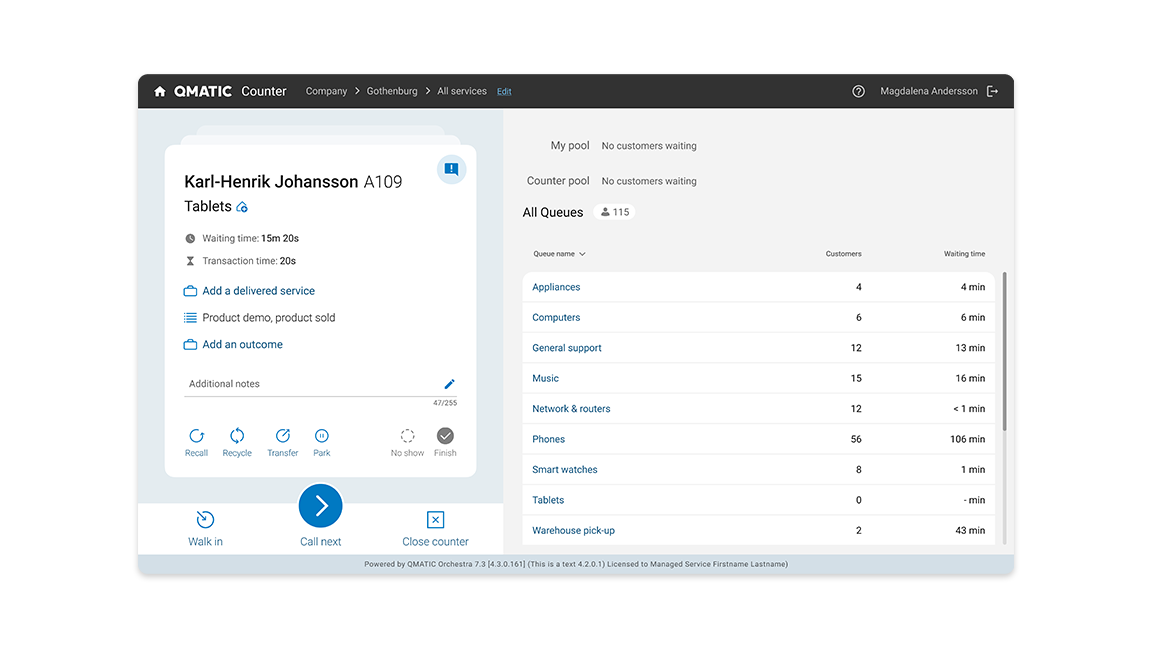Start a Walk in visit
Screen dimensions: 1152x648
point(205,528)
